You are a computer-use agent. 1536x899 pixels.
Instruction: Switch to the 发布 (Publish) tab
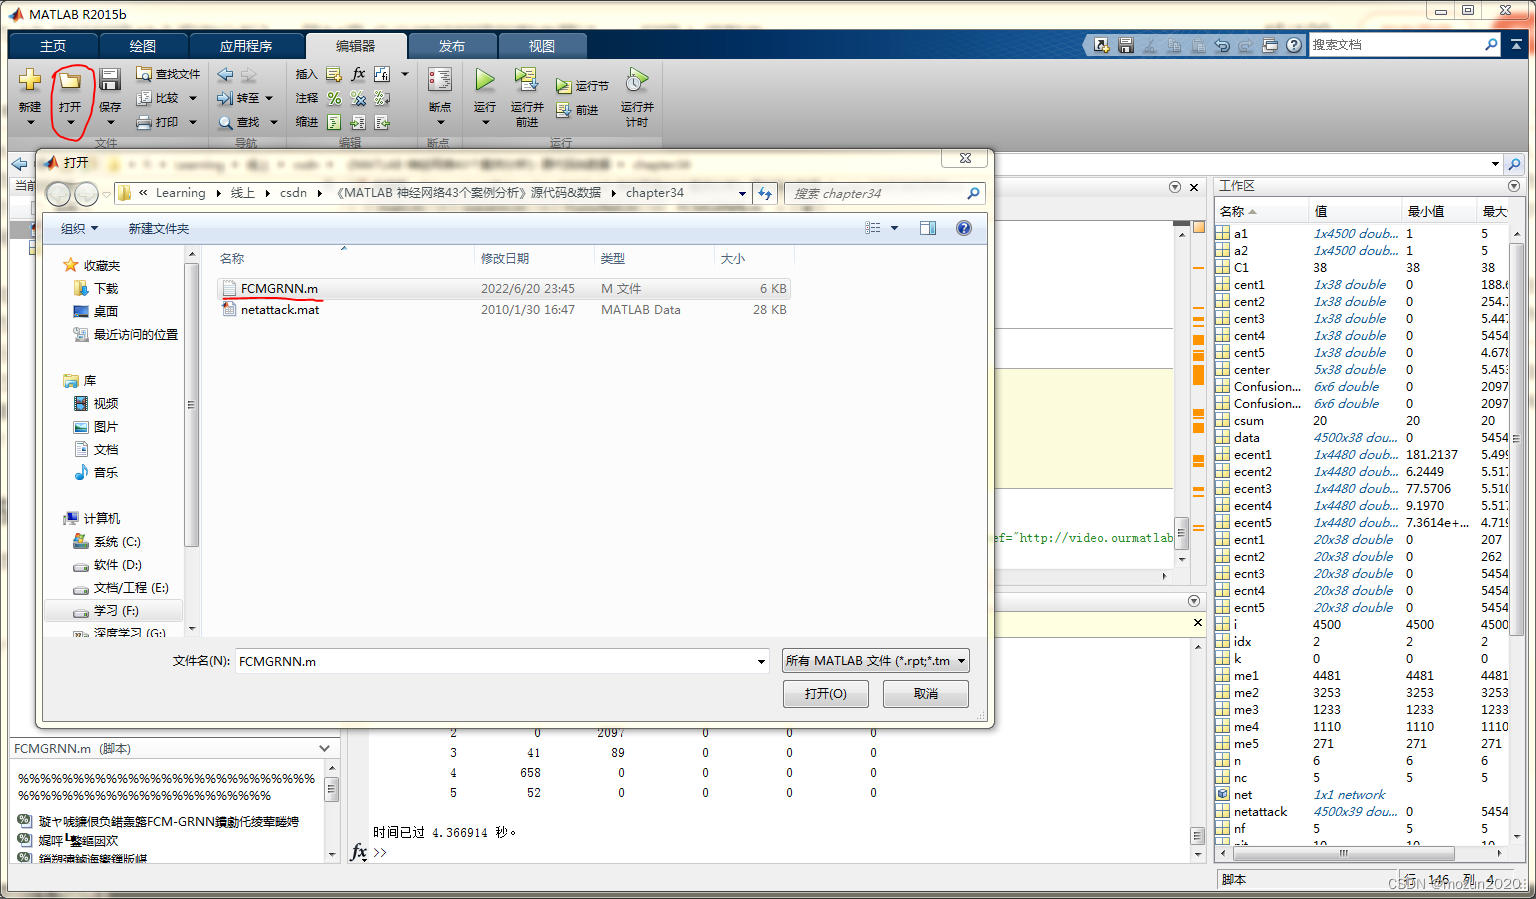tap(452, 46)
